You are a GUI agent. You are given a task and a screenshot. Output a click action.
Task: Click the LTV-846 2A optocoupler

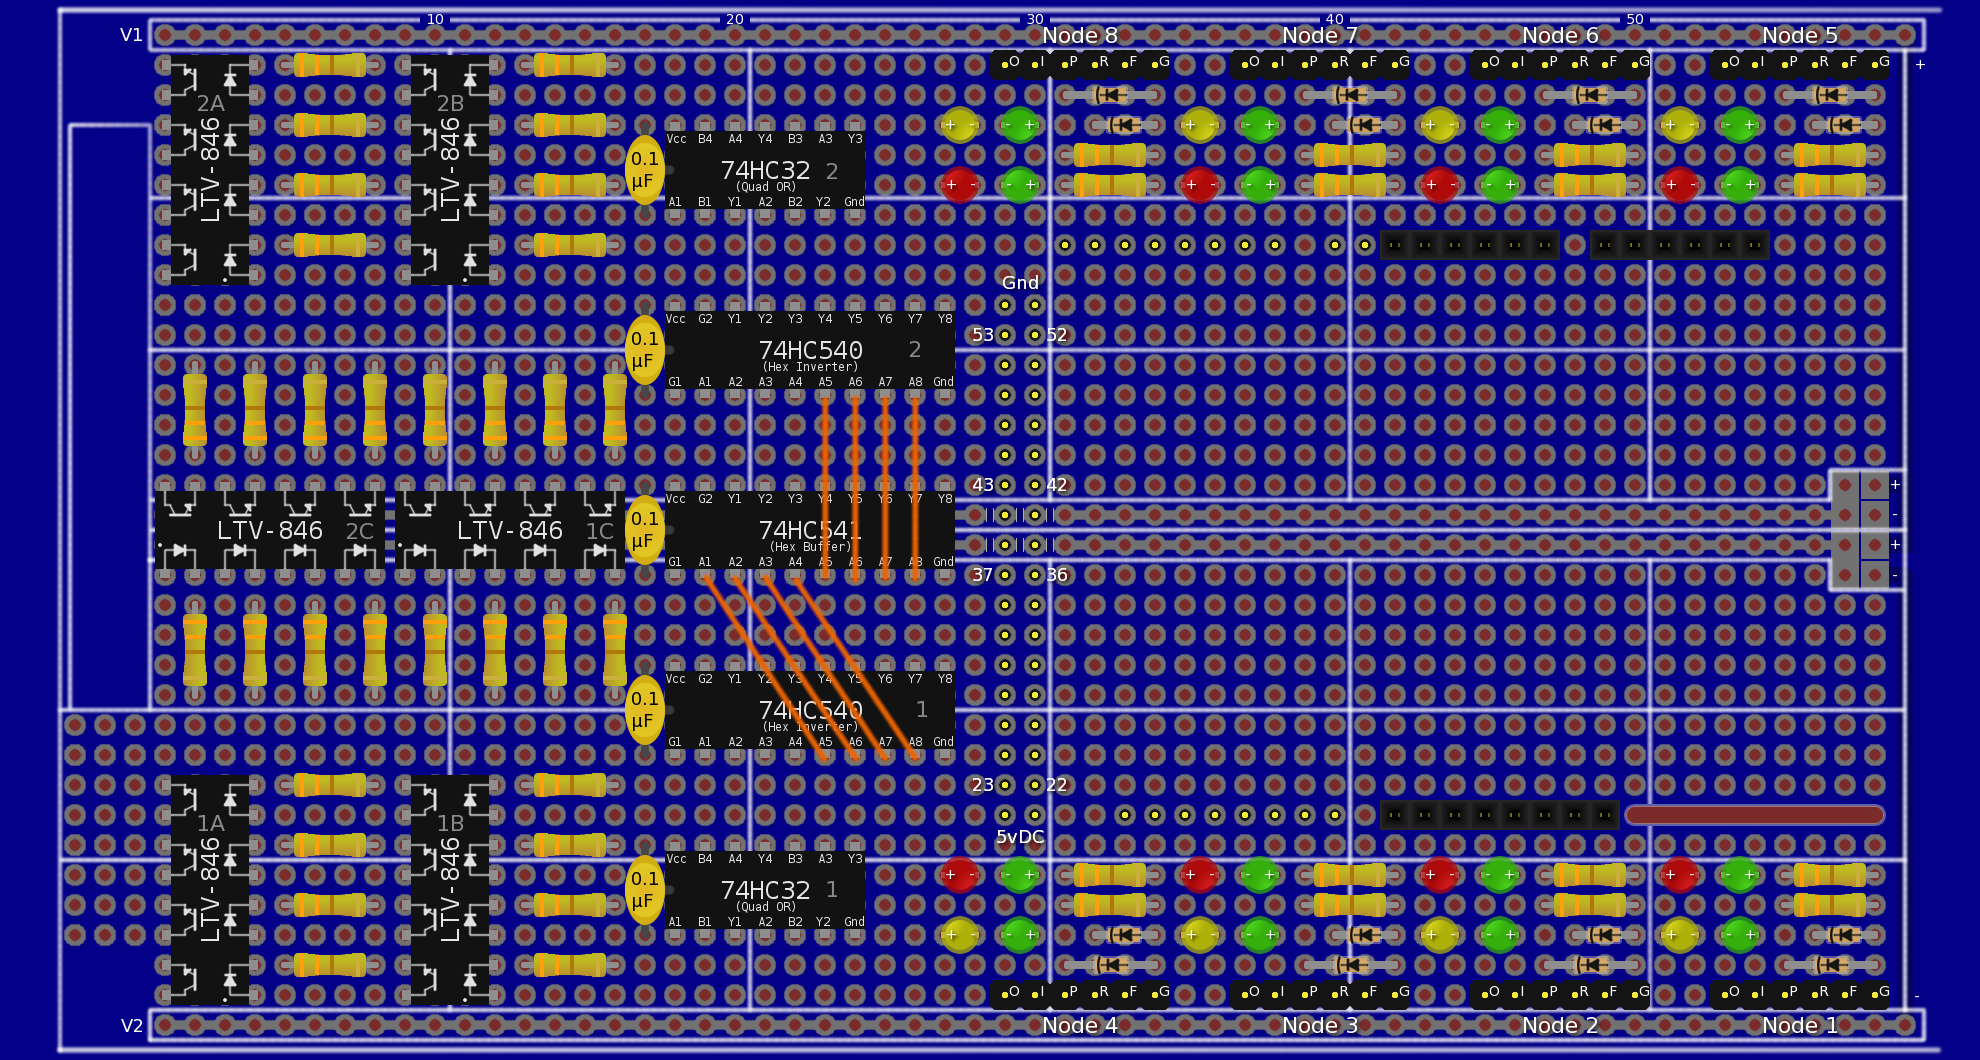pos(210,170)
